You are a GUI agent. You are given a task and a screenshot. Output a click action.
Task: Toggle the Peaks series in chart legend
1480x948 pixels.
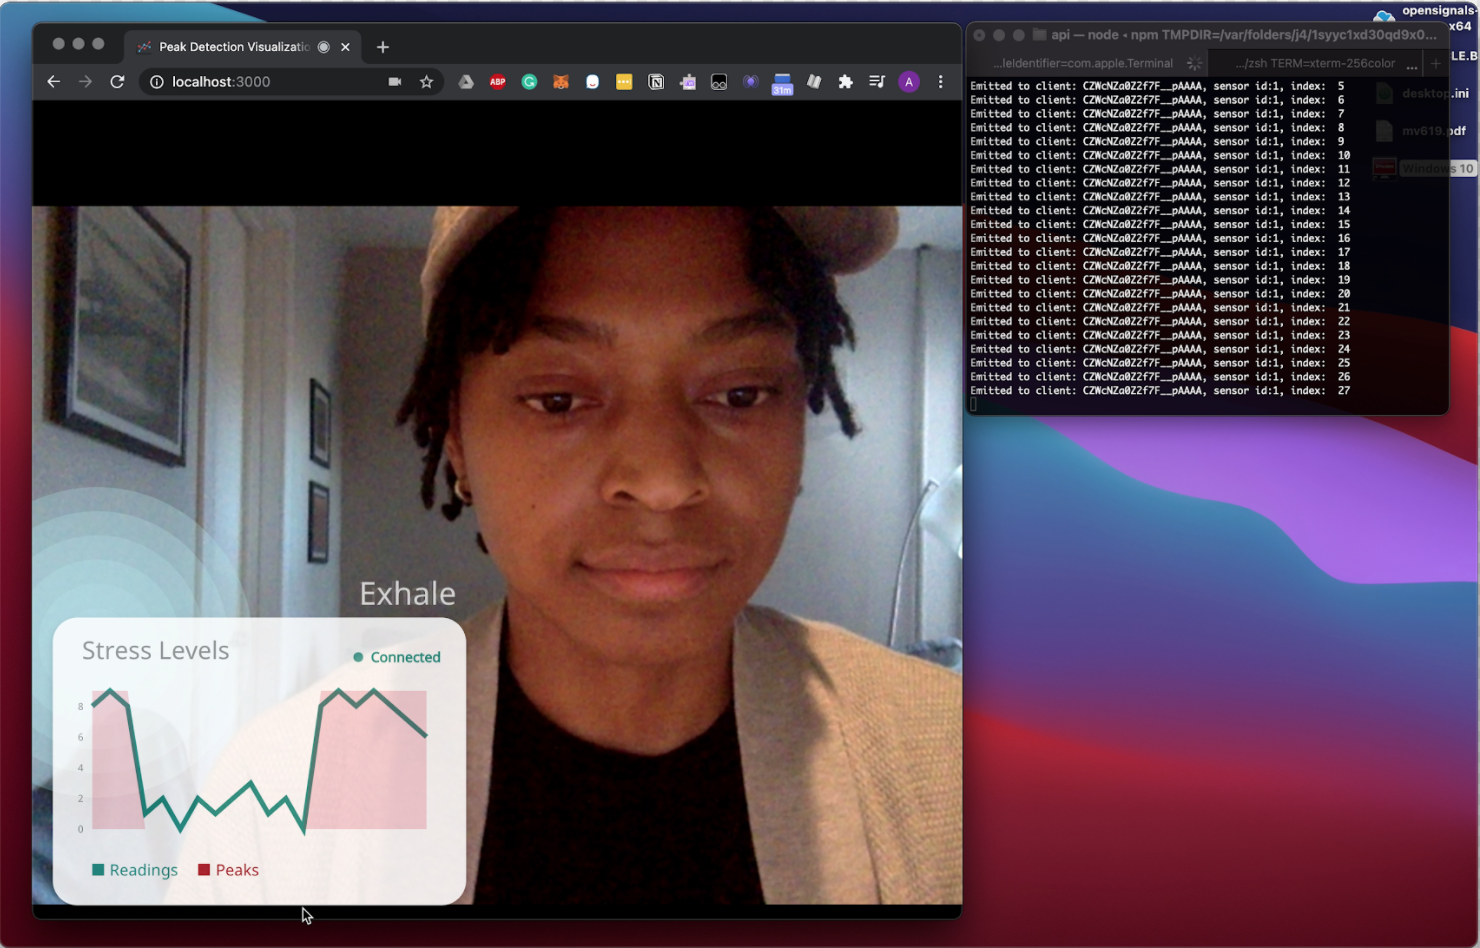229,870
